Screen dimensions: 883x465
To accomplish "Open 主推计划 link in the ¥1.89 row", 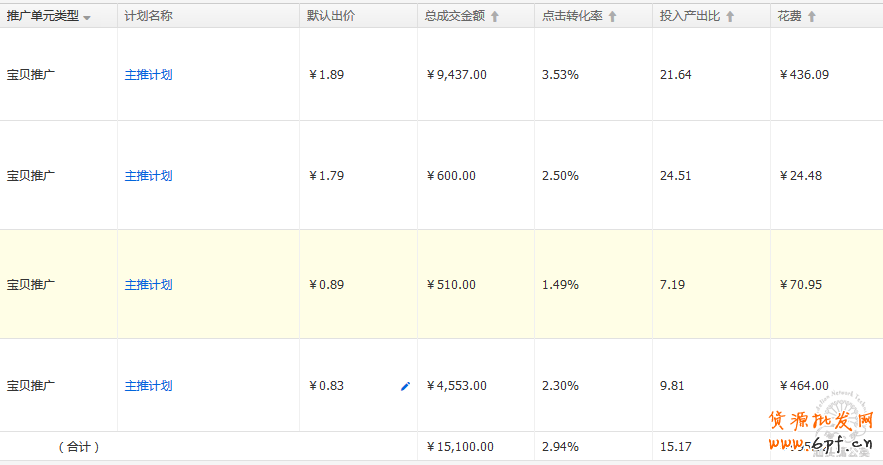I will [x=148, y=75].
